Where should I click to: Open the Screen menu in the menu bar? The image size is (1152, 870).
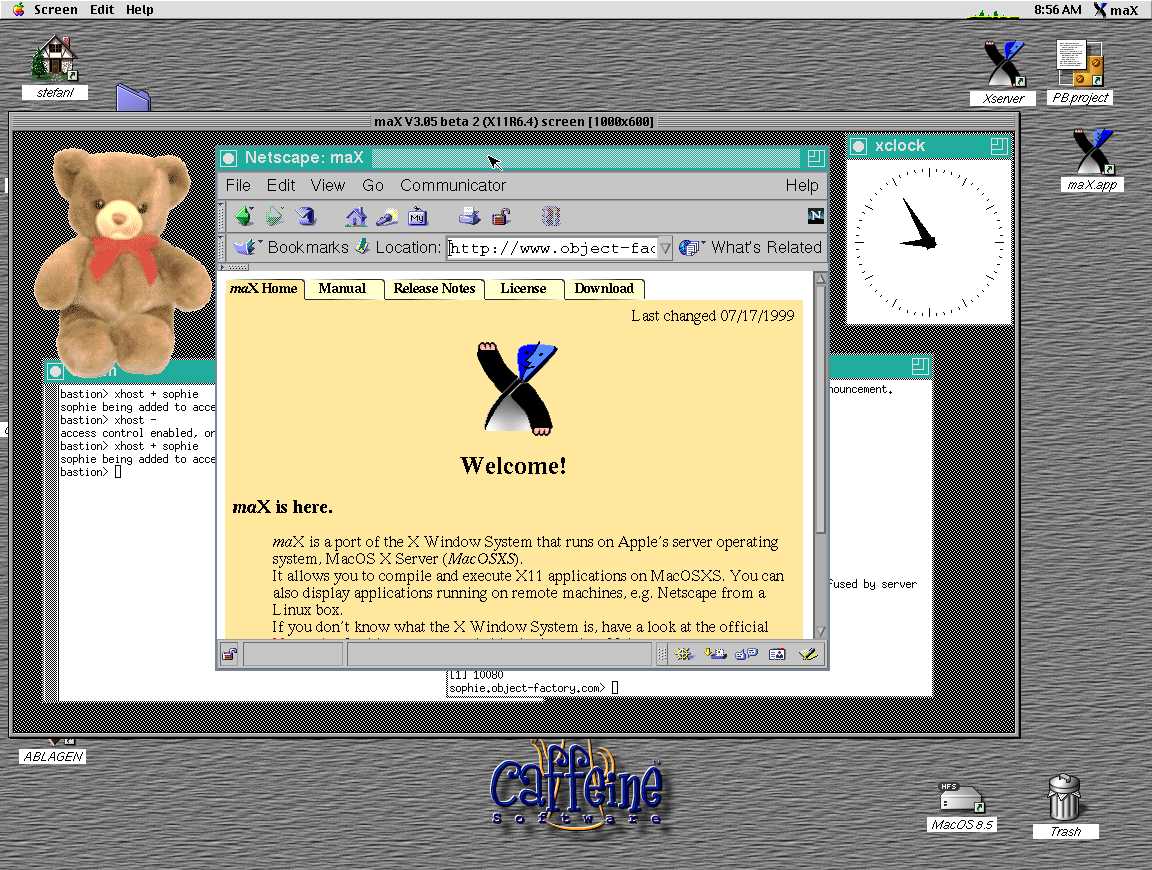click(55, 10)
